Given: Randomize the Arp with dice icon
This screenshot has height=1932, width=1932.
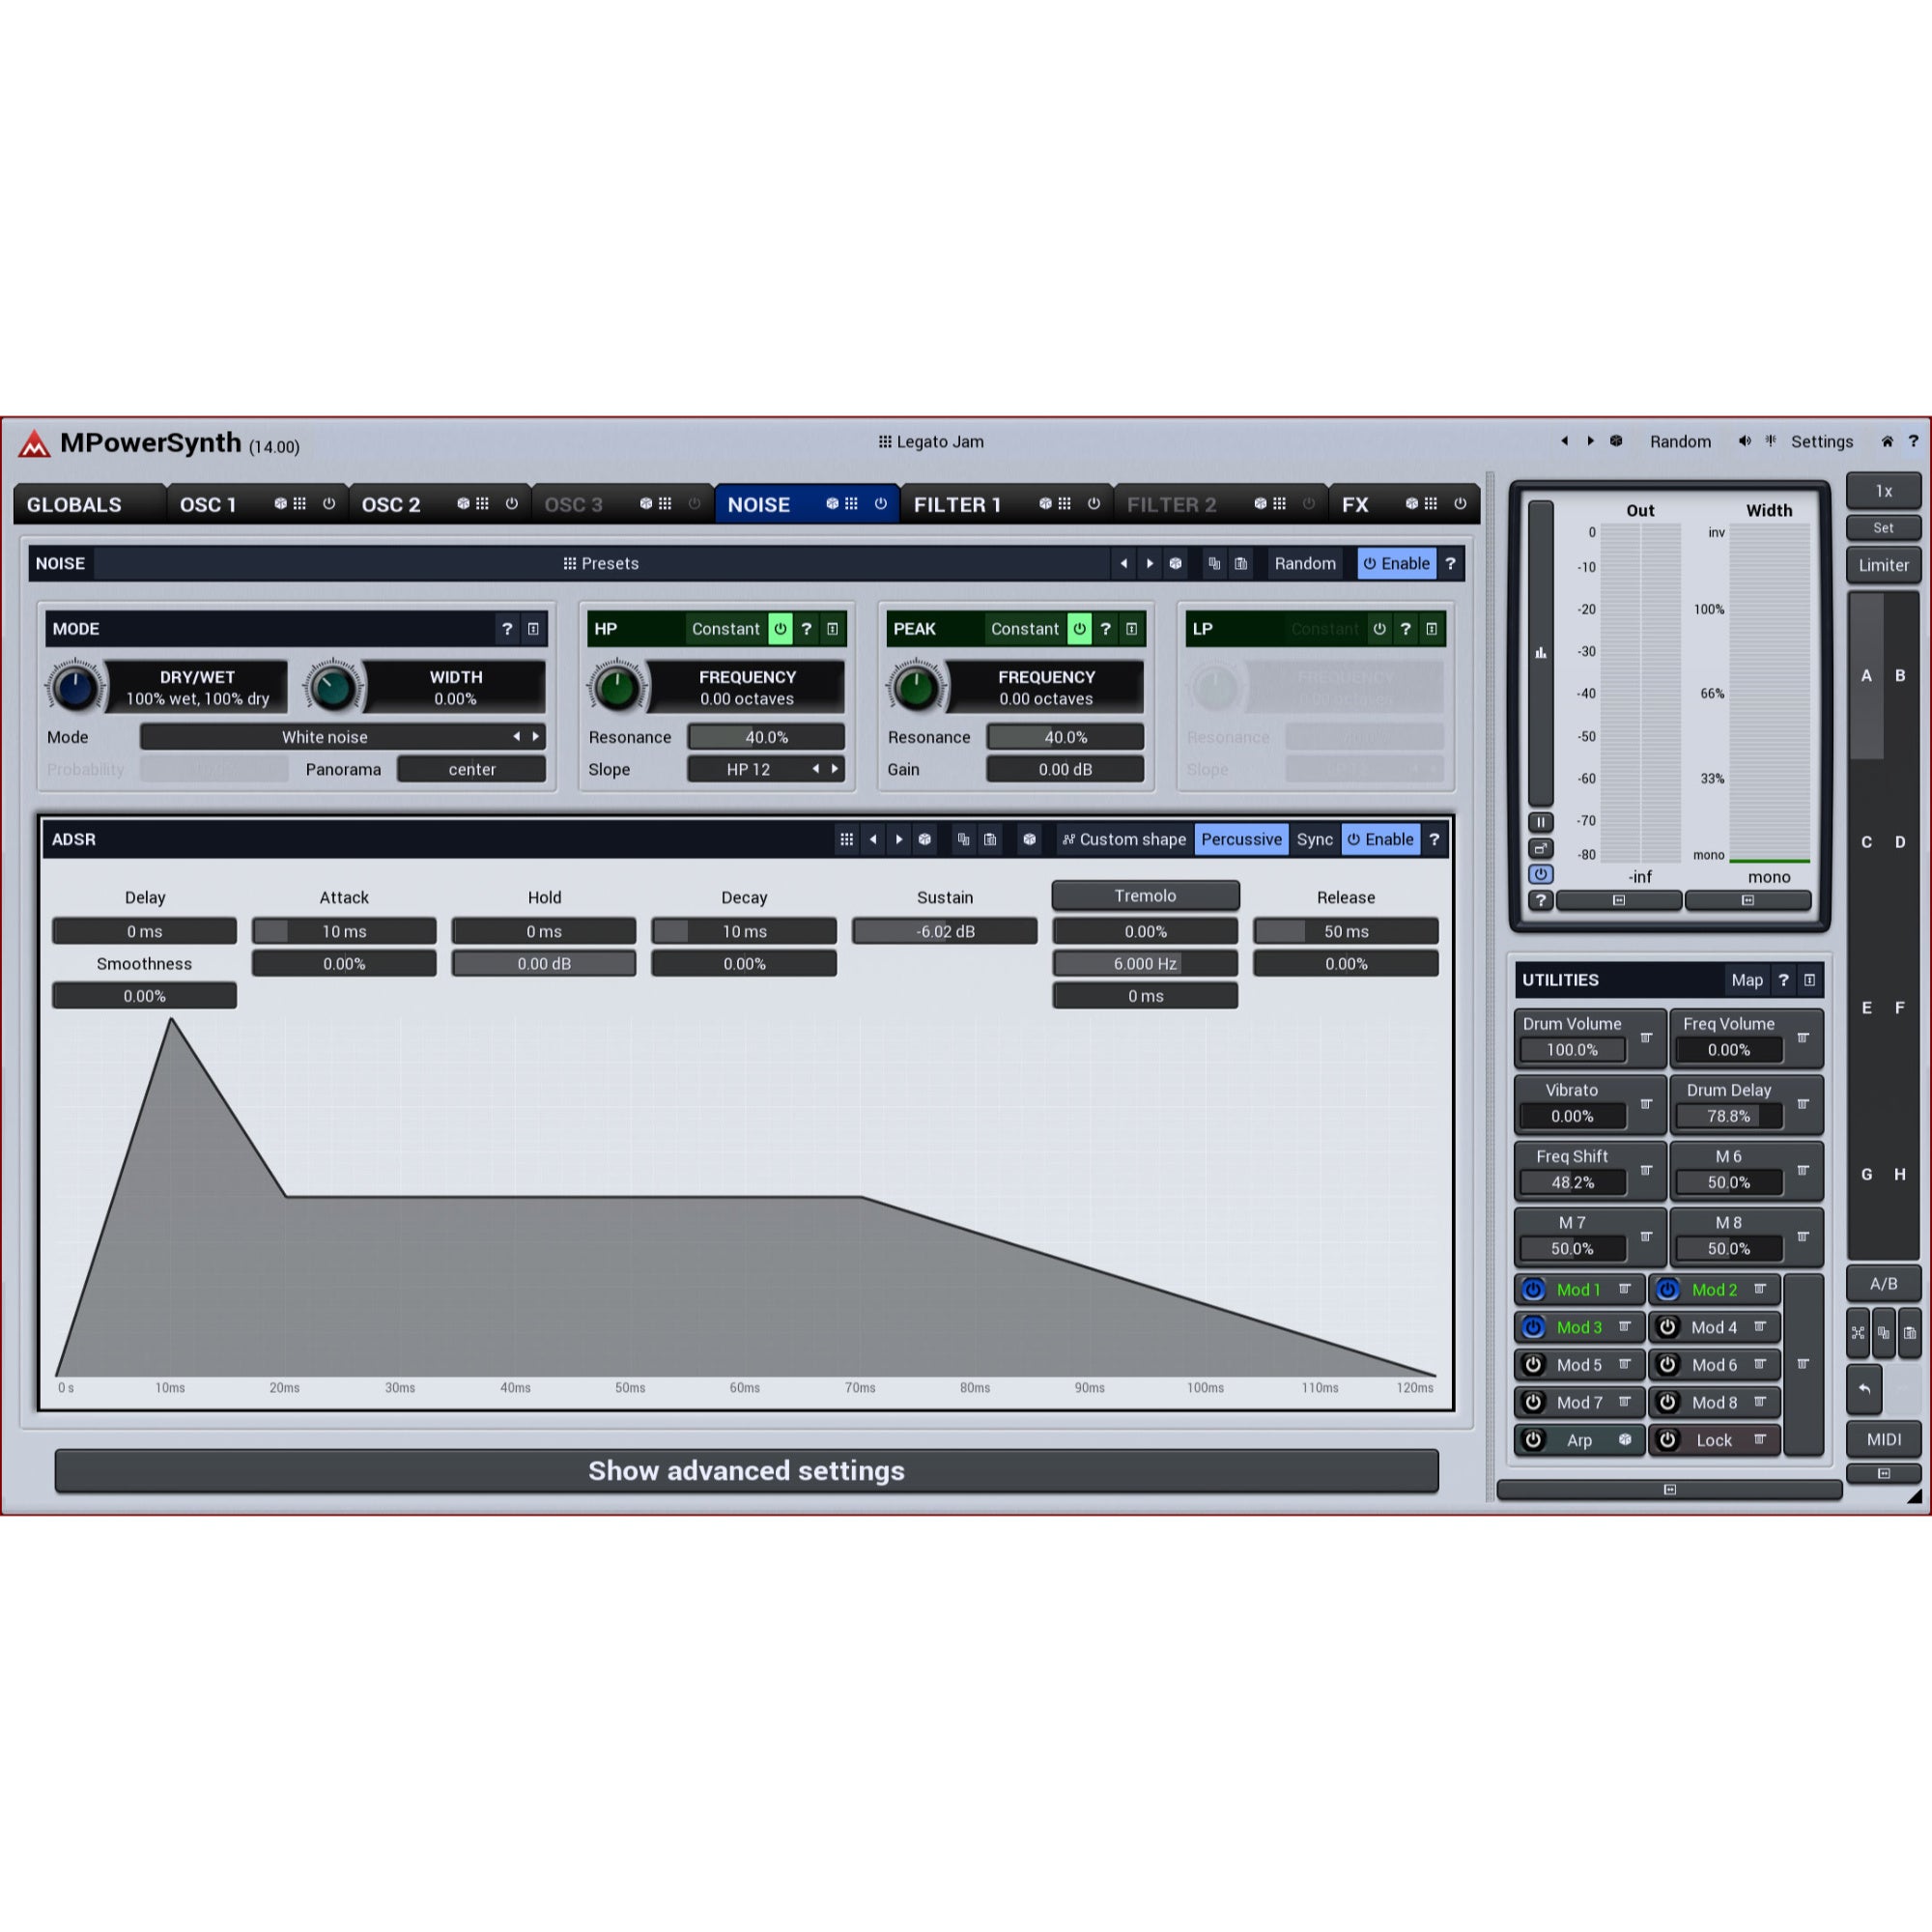Looking at the screenshot, I should point(1625,1440).
